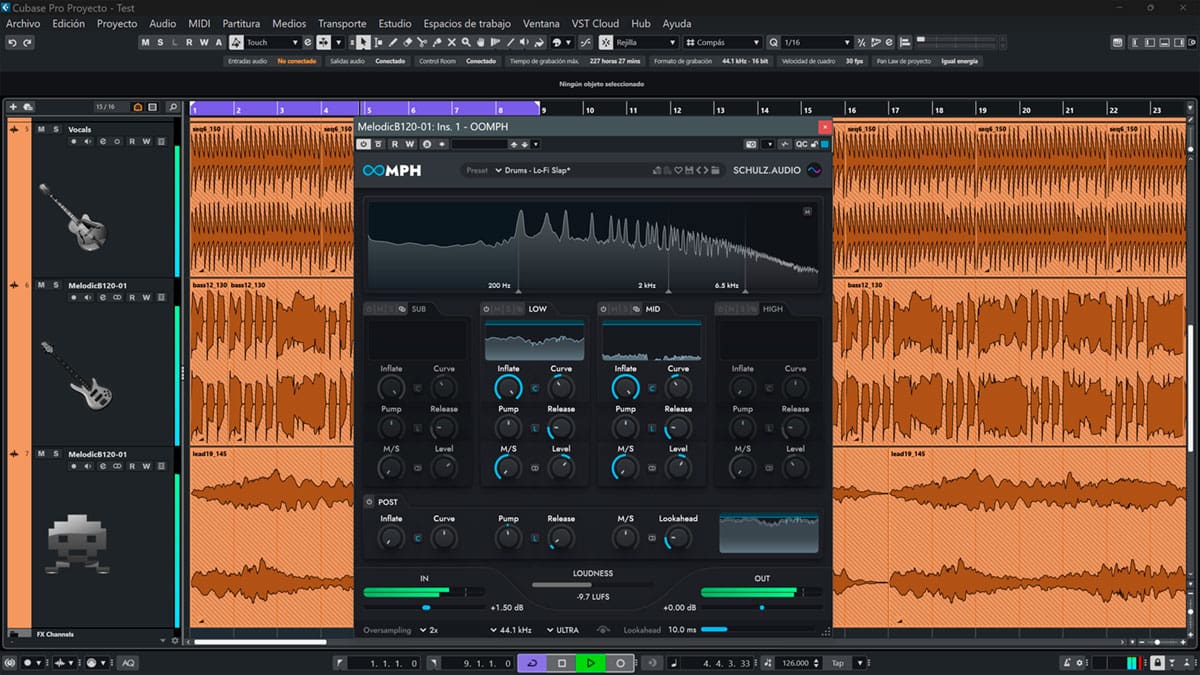1200x675 pixels.
Task: Select the Erase tool
Action: pyautogui.click(x=408, y=43)
